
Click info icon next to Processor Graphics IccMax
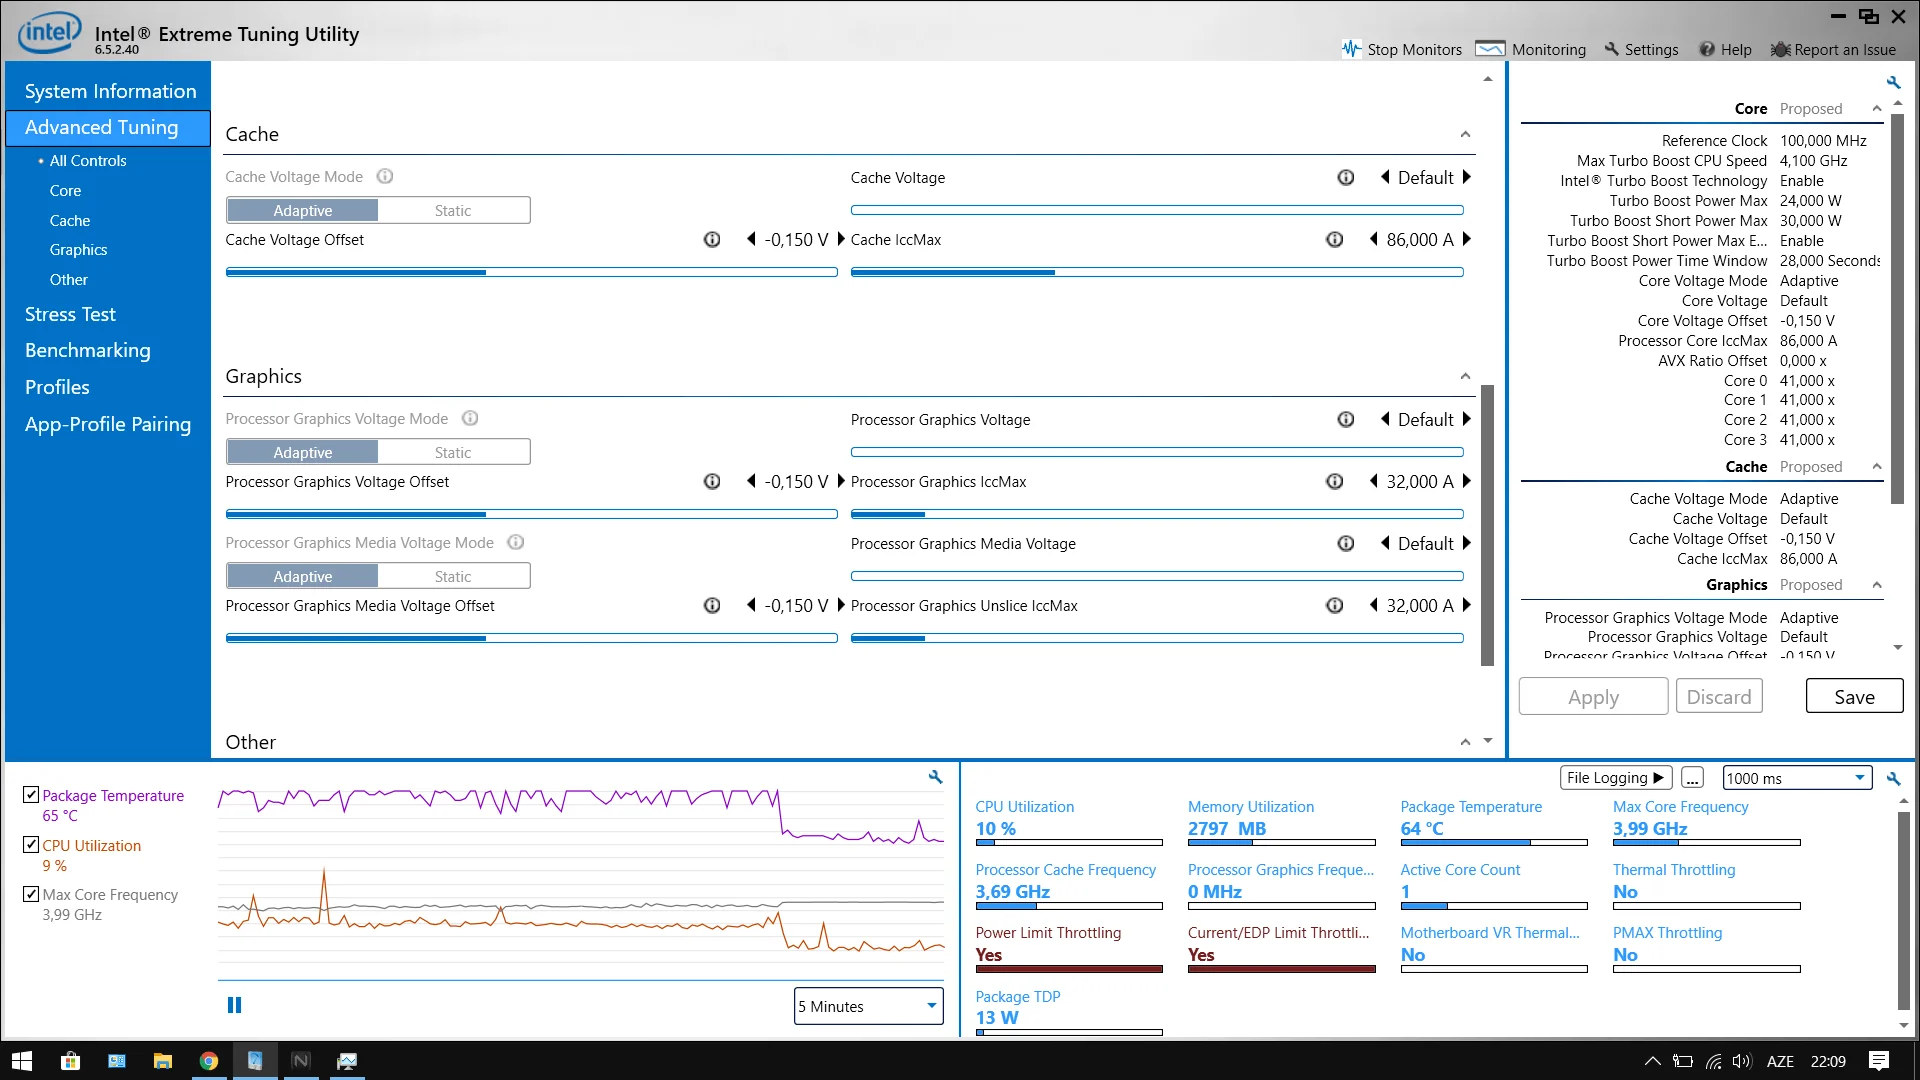click(x=1334, y=482)
